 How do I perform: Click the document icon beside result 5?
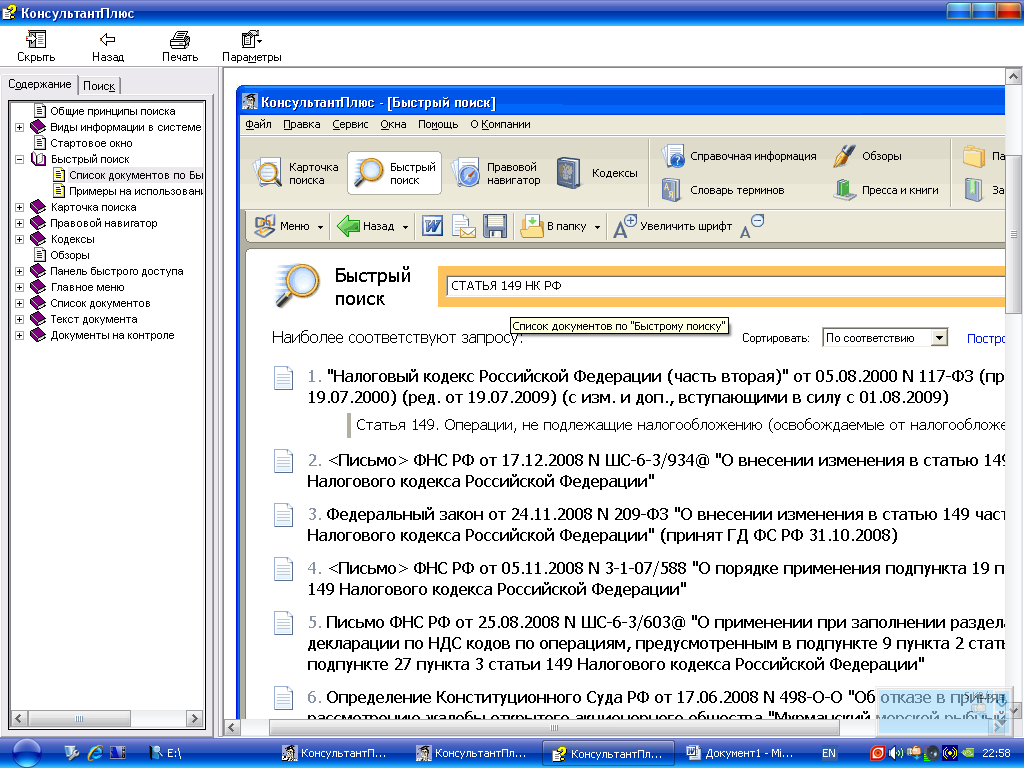pyautogui.click(x=283, y=623)
